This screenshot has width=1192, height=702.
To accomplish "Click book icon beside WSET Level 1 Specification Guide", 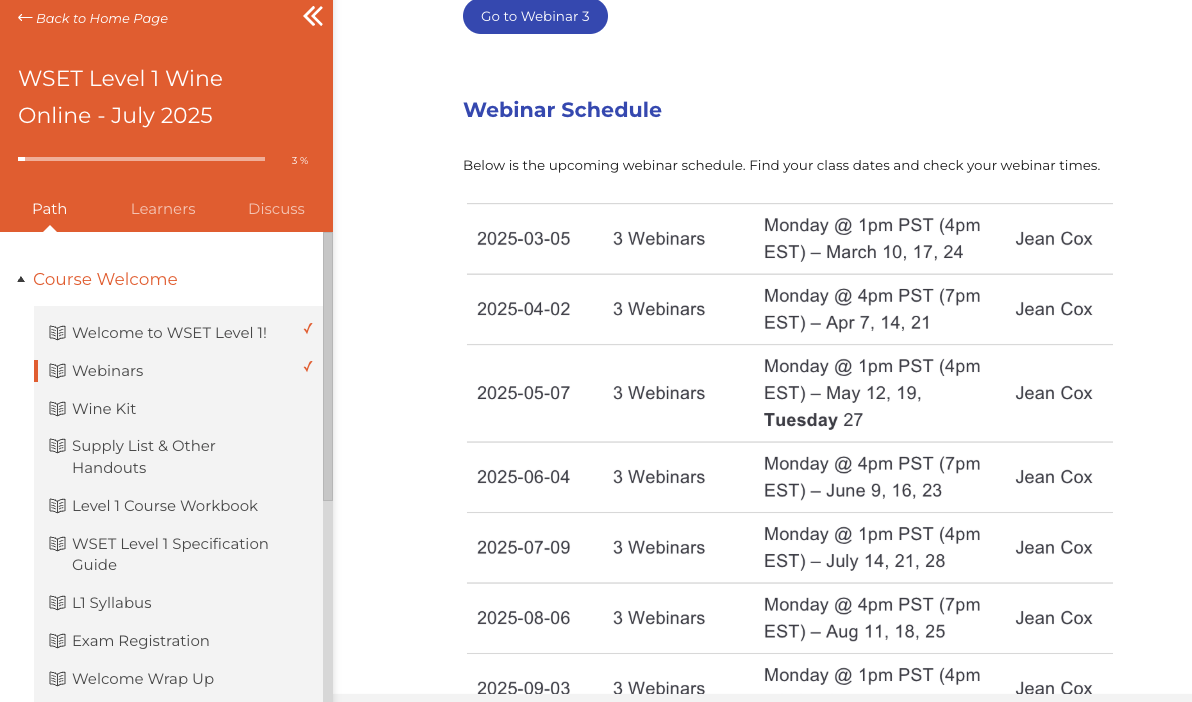I will coord(58,543).
